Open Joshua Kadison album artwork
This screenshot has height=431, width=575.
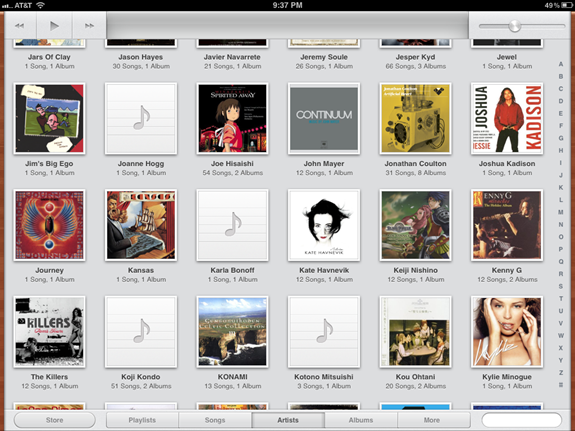[x=507, y=118]
